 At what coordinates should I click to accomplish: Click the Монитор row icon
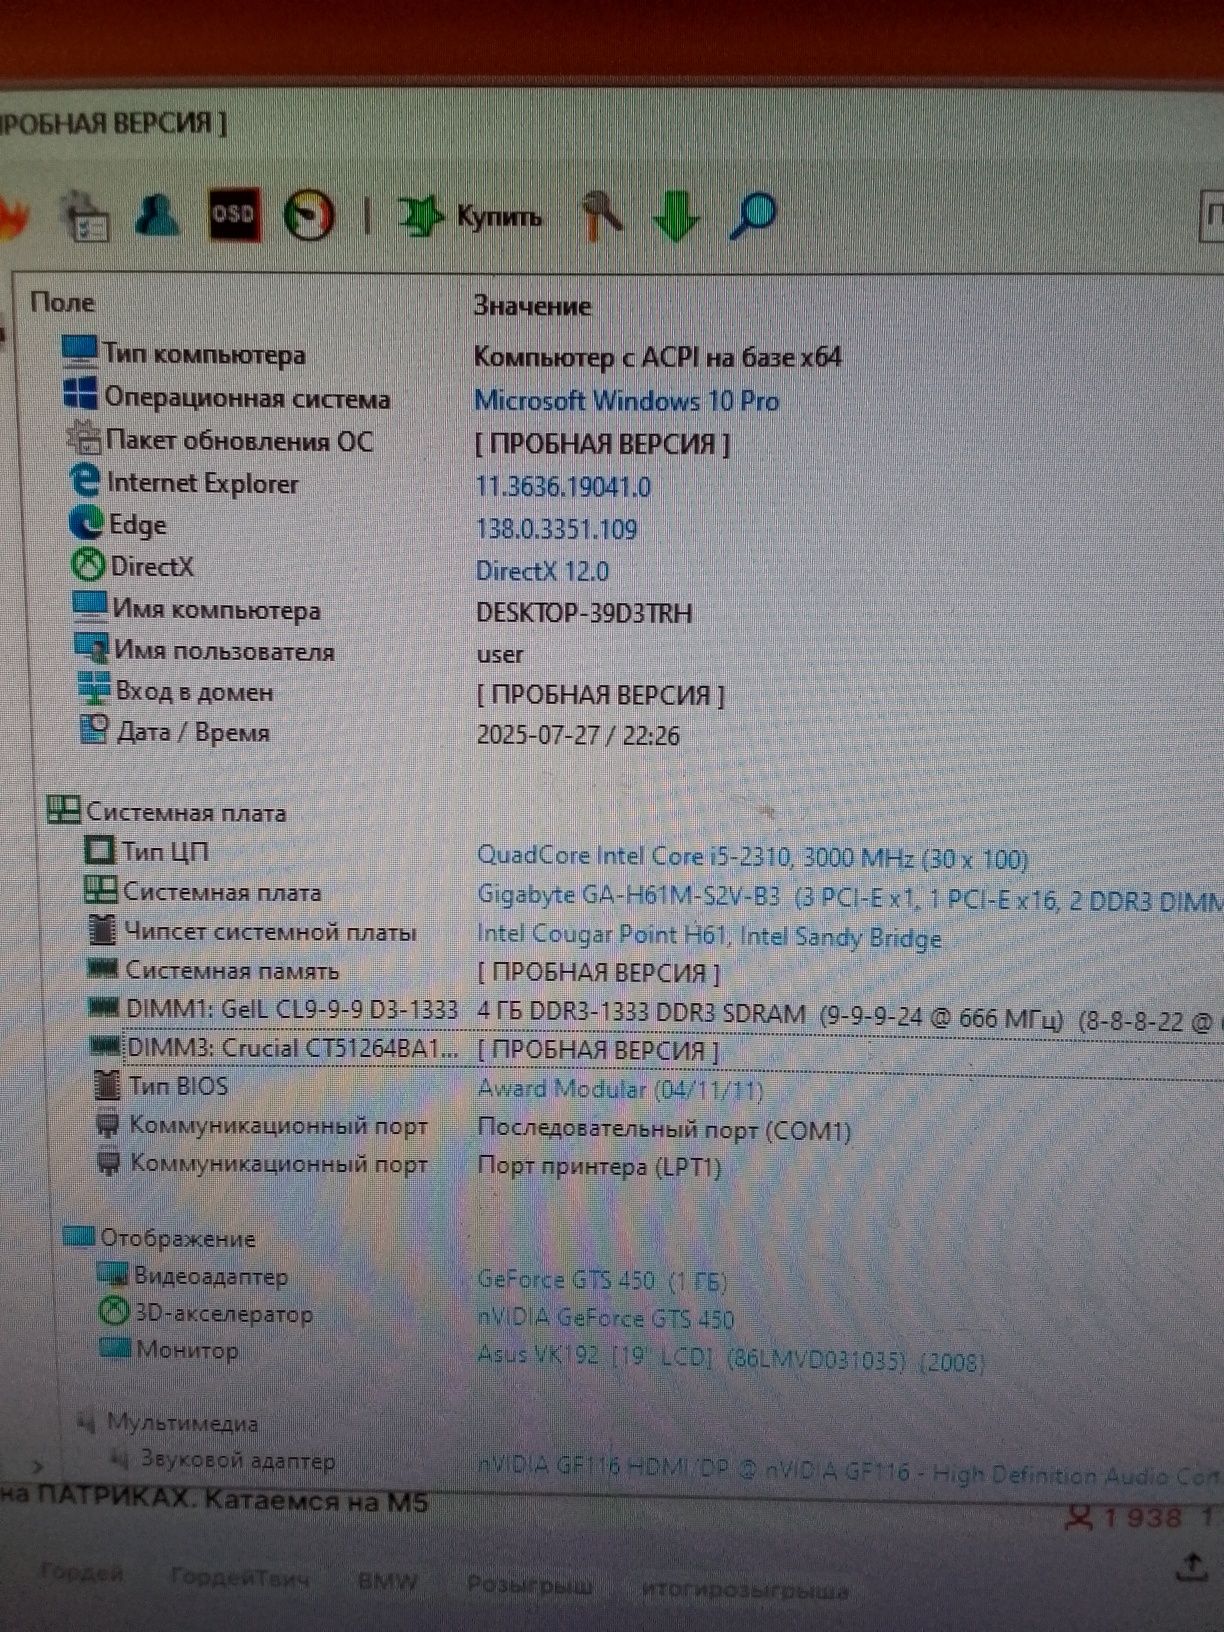click(116, 1349)
